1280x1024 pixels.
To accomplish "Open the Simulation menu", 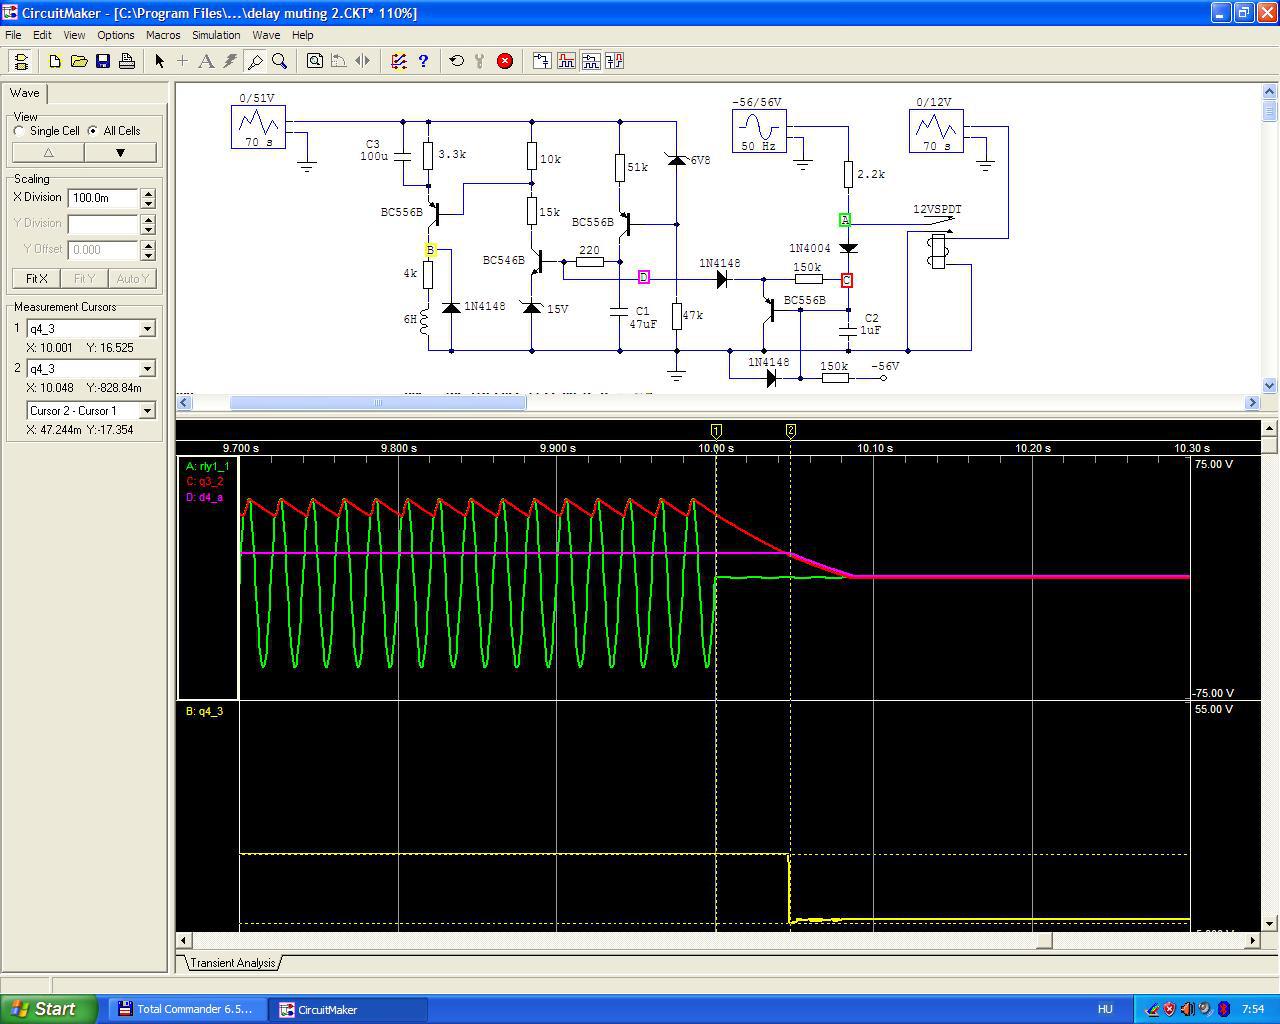I will (216, 35).
